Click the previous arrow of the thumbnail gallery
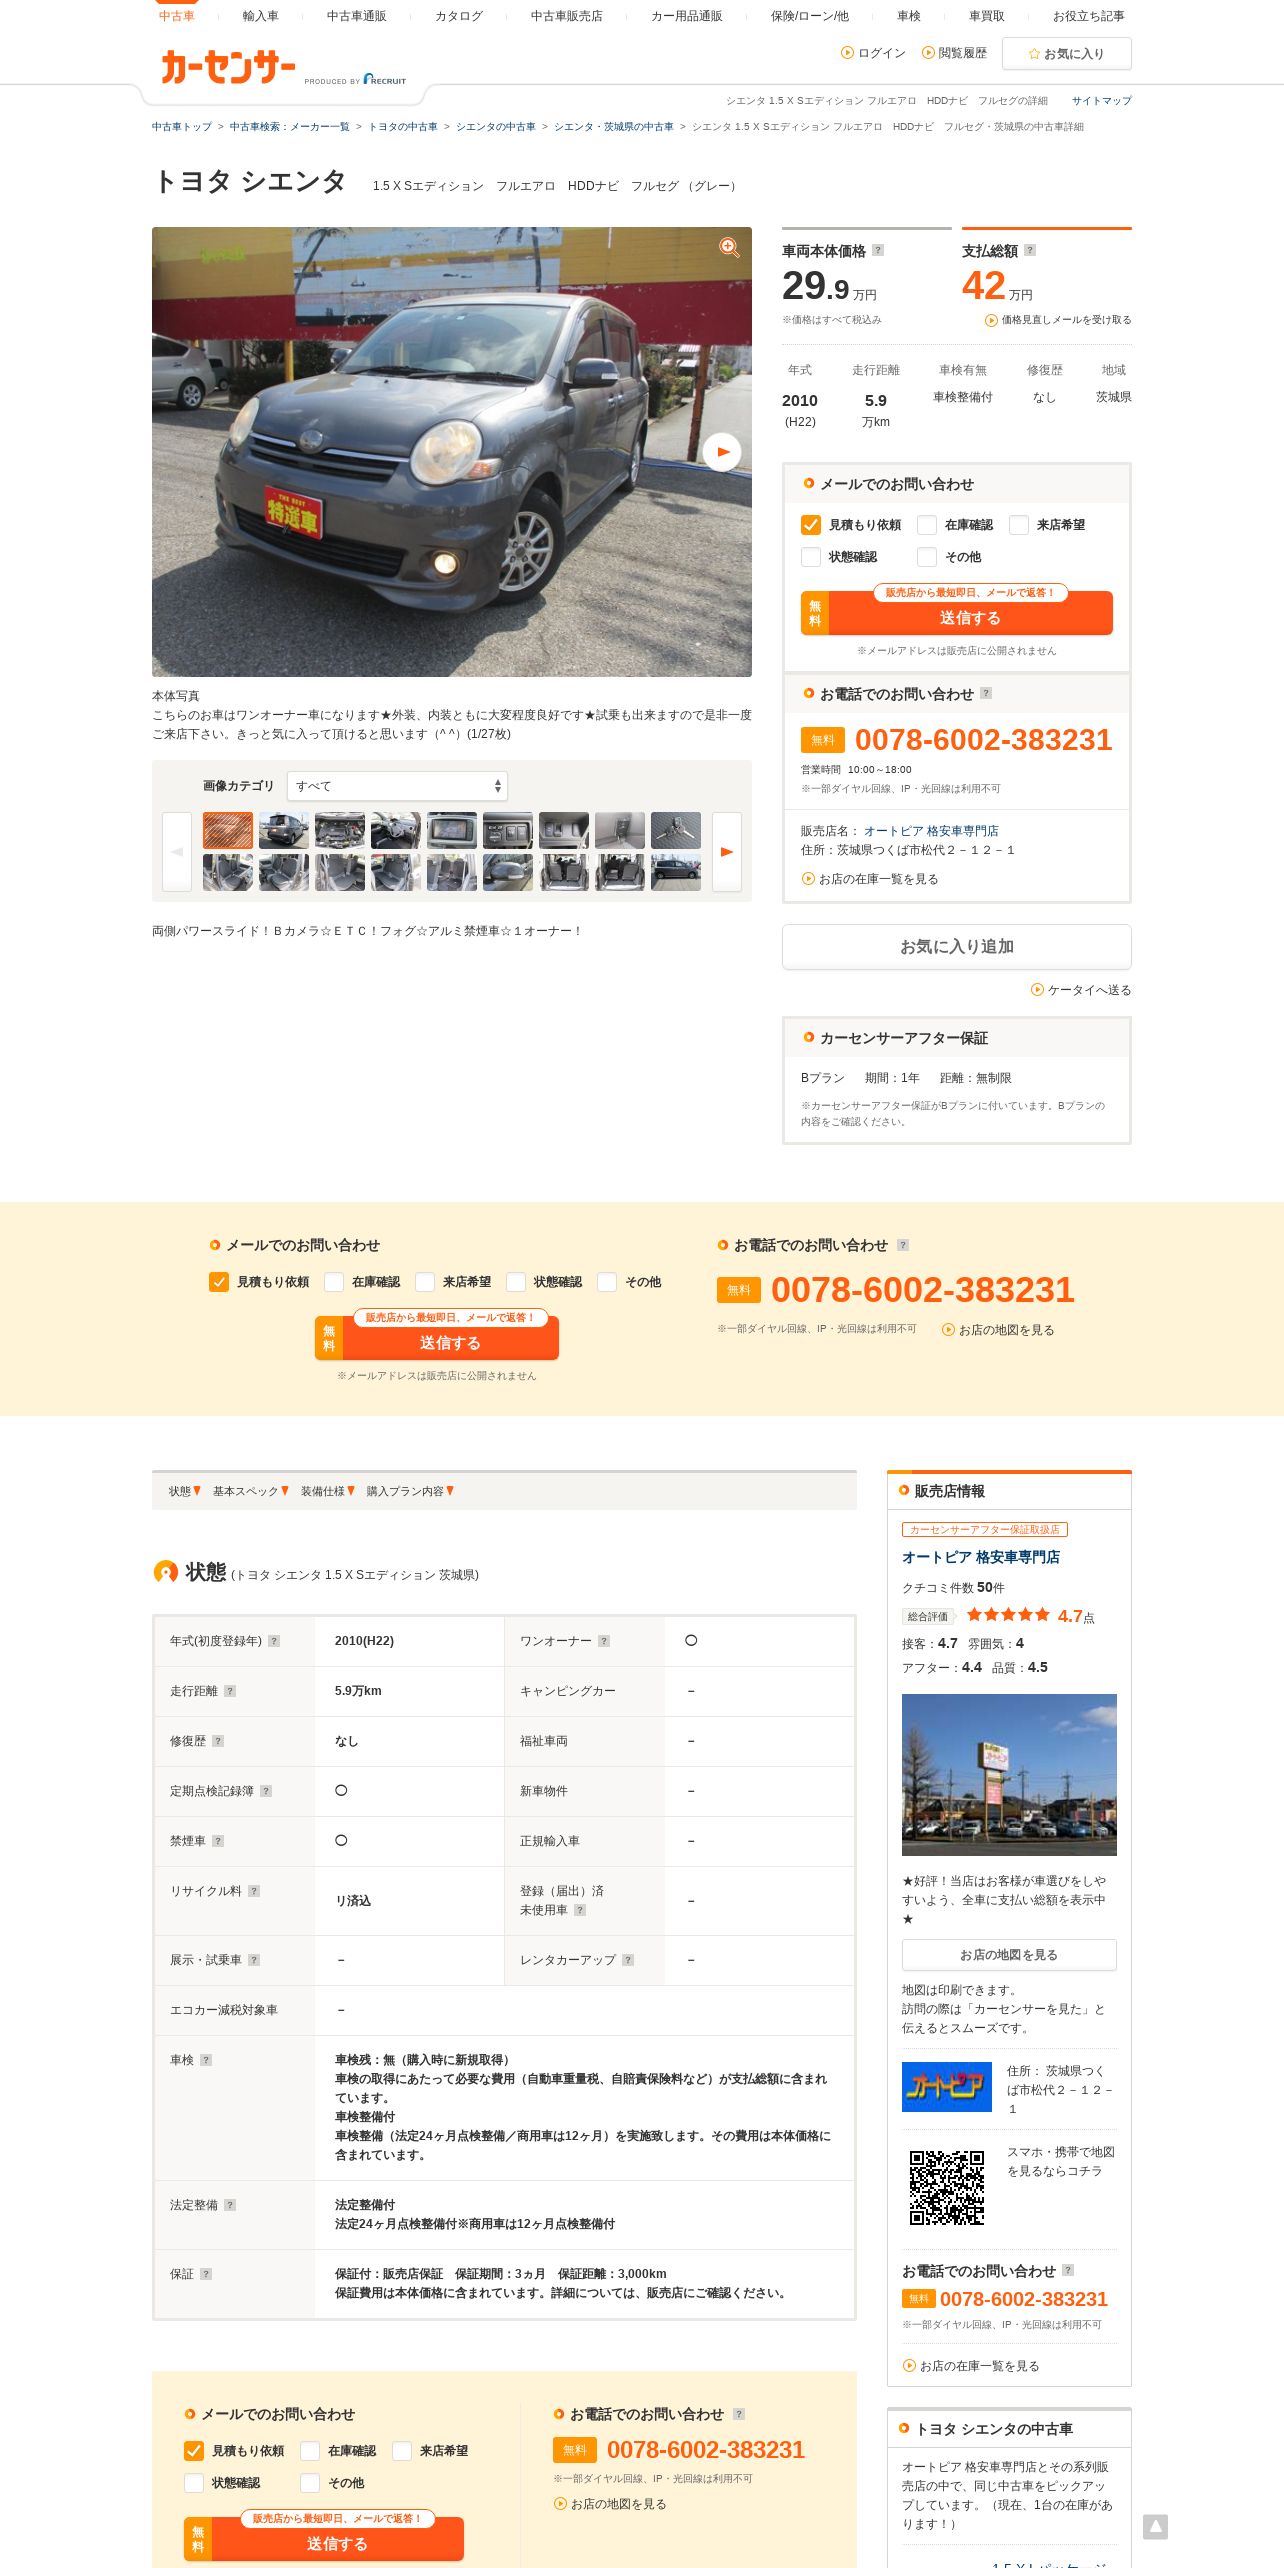 click(177, 852)
